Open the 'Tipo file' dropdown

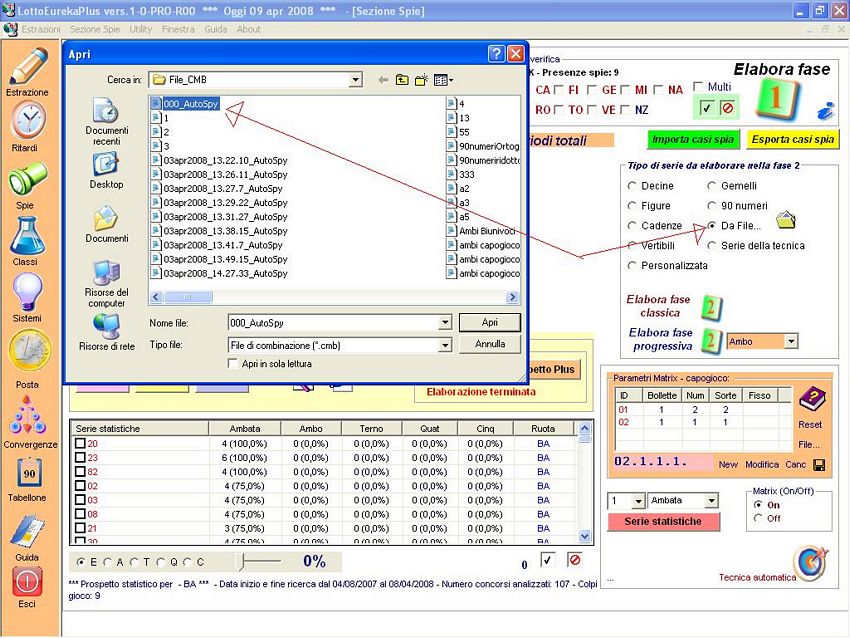(445, 345)
